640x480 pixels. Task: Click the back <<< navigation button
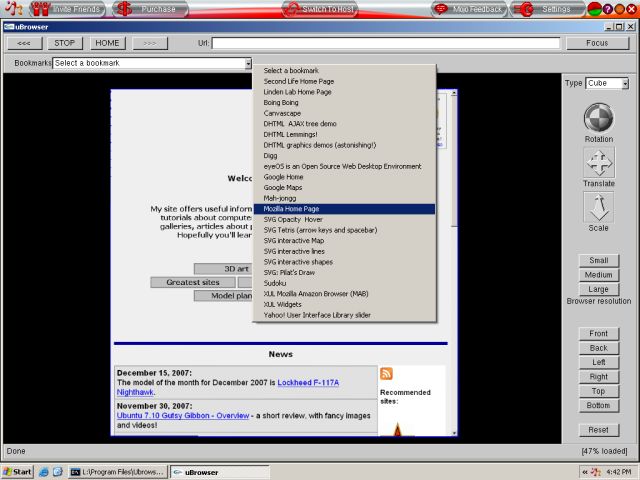(x=24, y=43)
